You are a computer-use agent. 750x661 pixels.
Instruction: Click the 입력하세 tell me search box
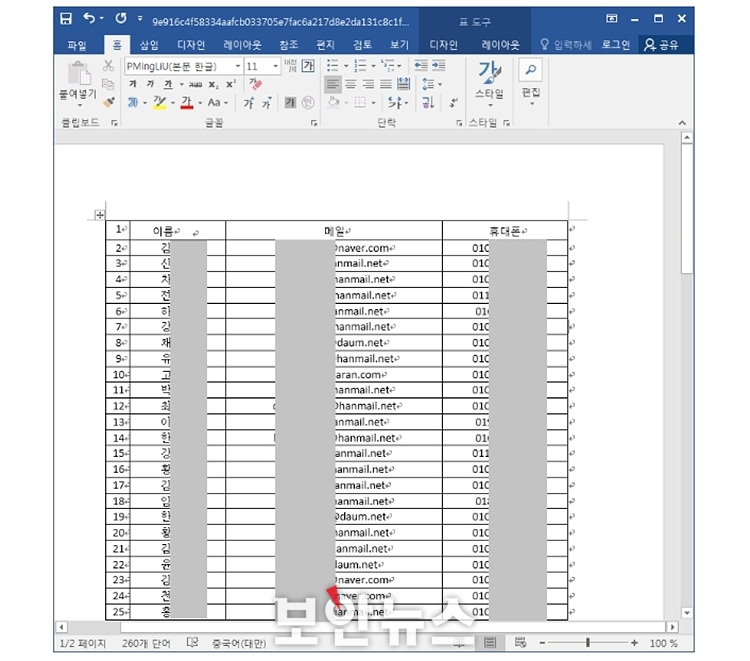pos(566,45)
